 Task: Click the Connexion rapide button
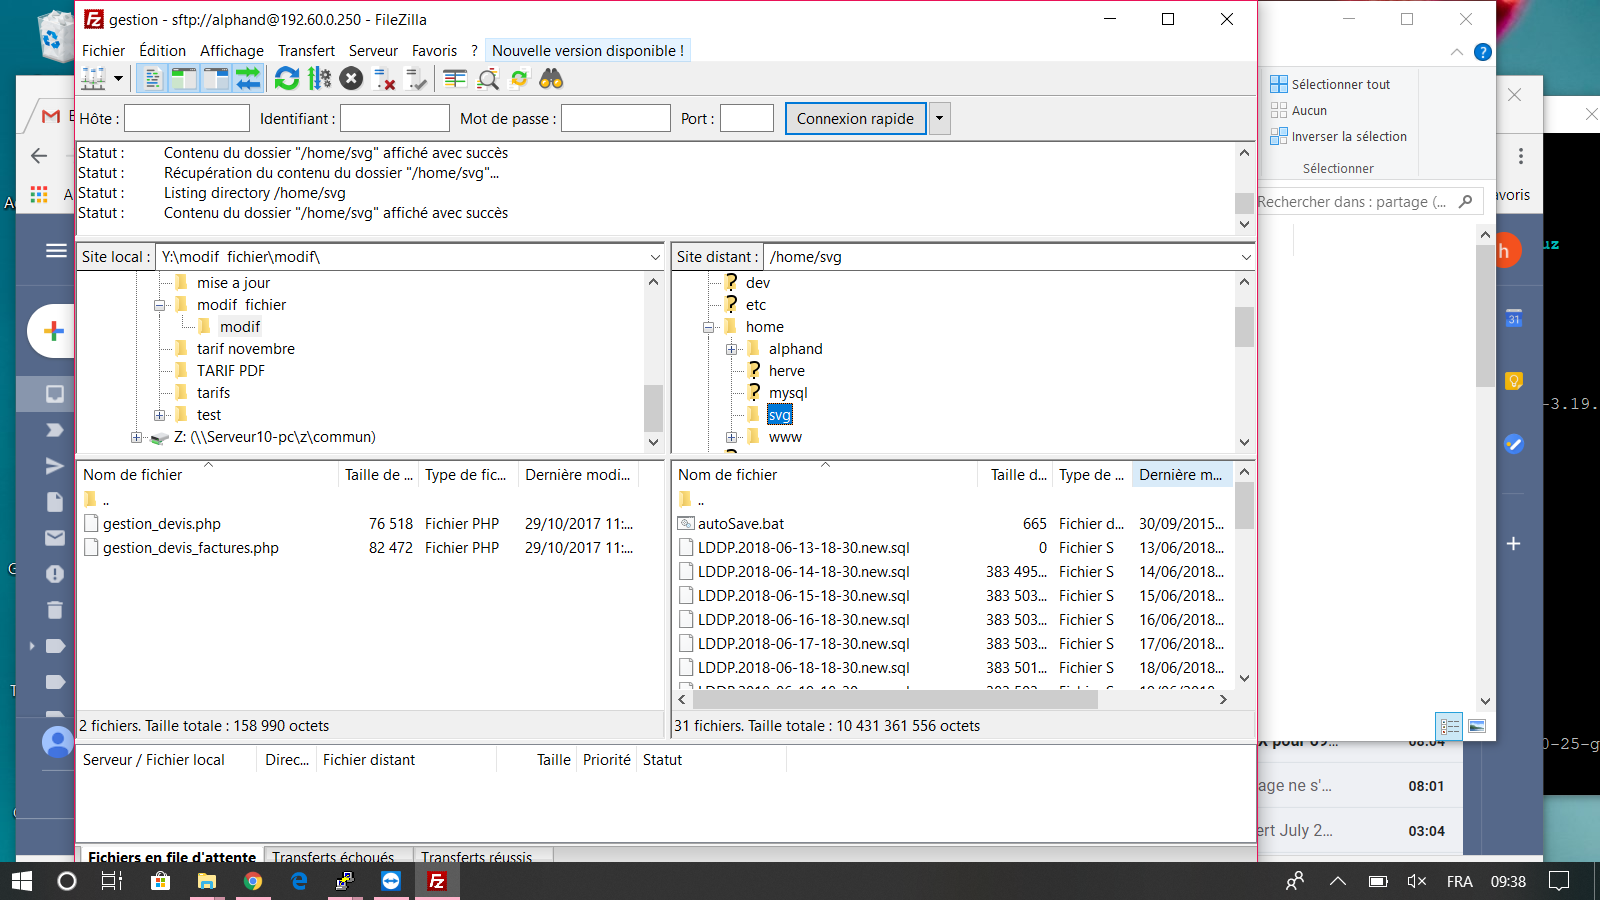point(855,118)
